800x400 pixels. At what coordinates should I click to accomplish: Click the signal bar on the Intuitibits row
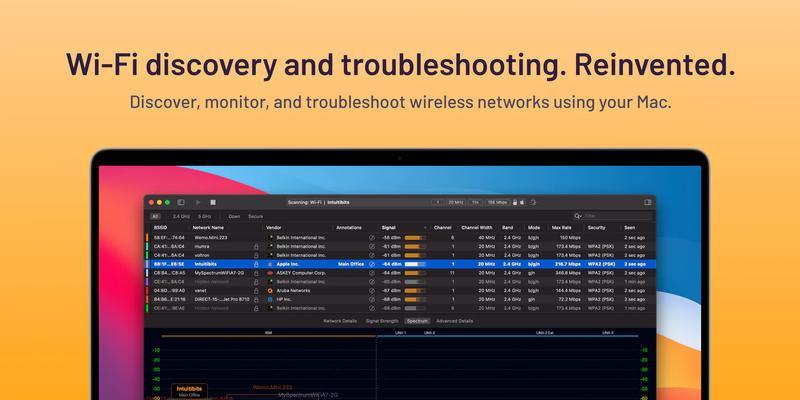point(415,264)
